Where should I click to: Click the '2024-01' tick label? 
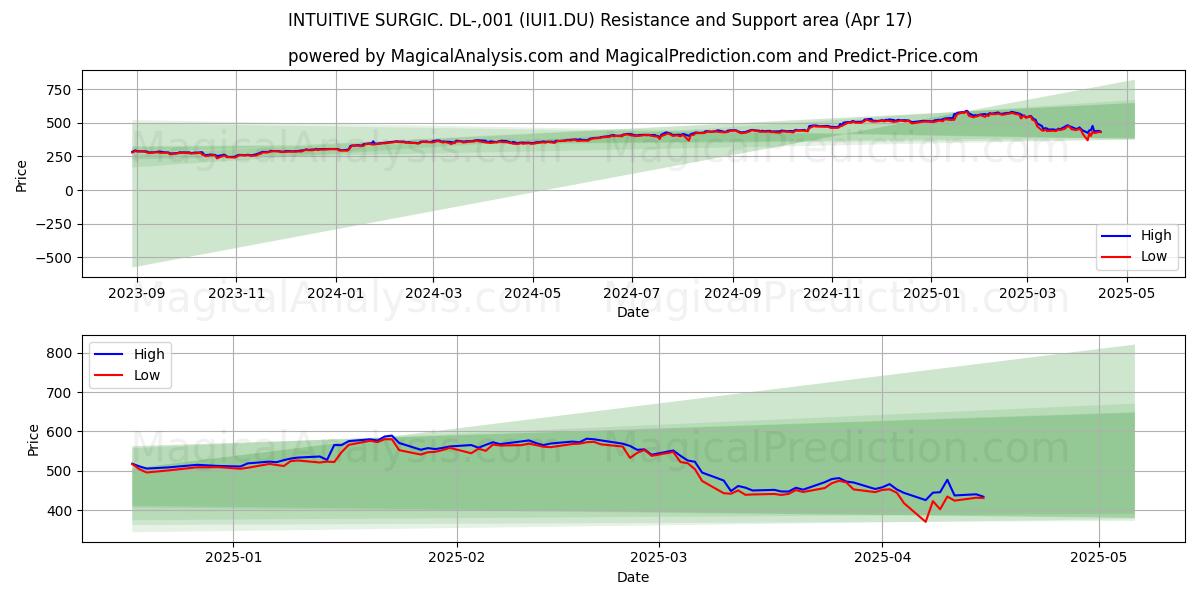[x=335, y=292]
